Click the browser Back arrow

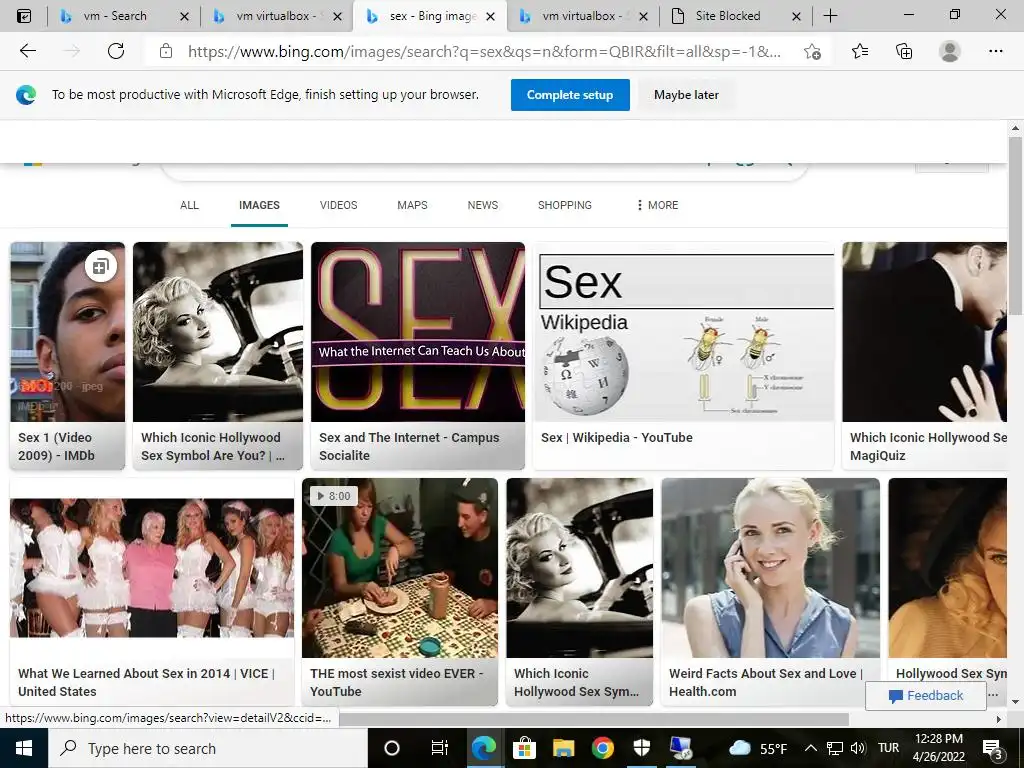[27, 51]
